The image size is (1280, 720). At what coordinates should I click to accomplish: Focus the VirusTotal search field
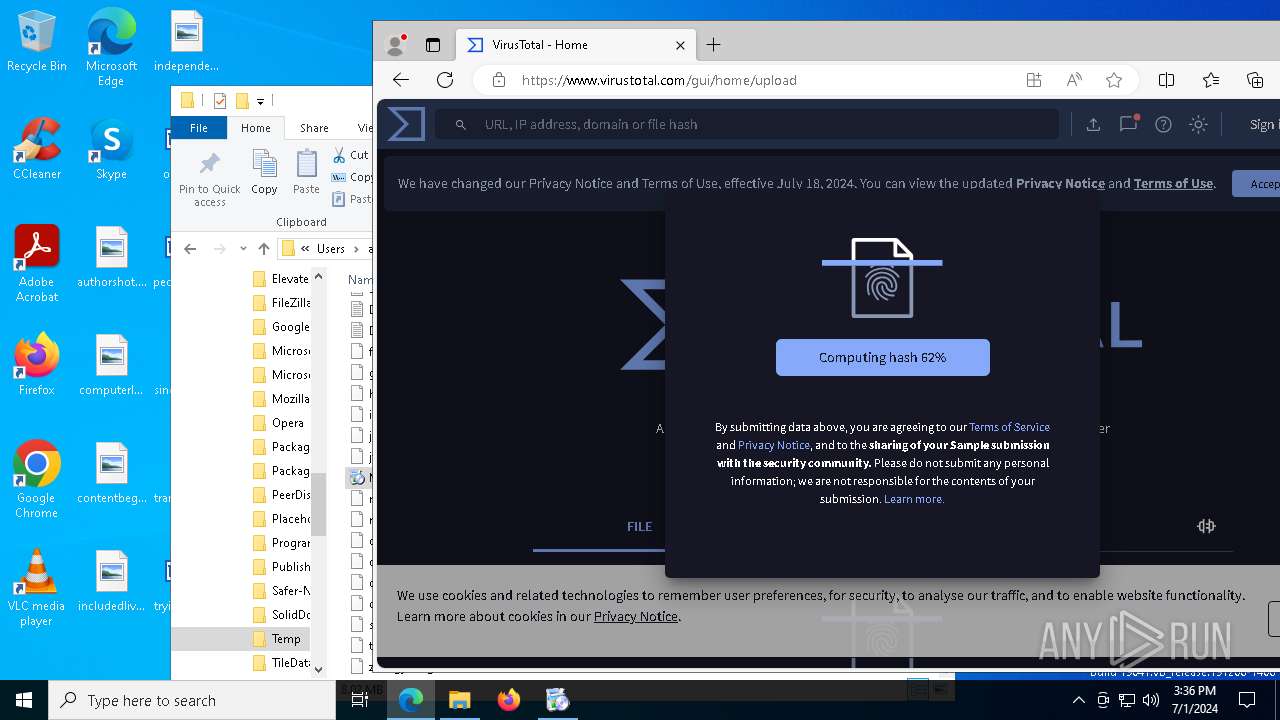[746, 124]
